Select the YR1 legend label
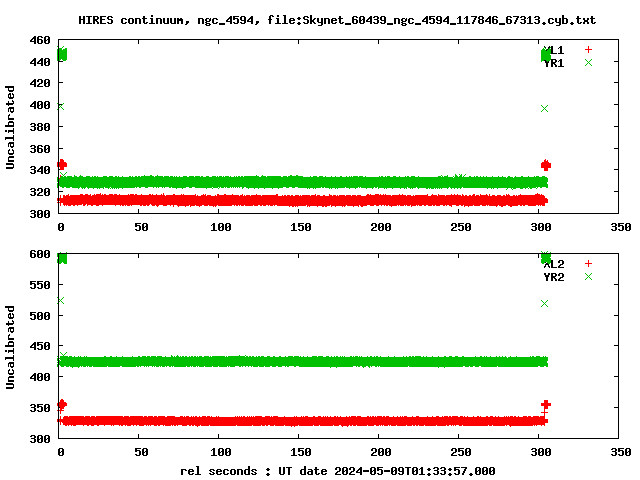 (x=554, y=63)
